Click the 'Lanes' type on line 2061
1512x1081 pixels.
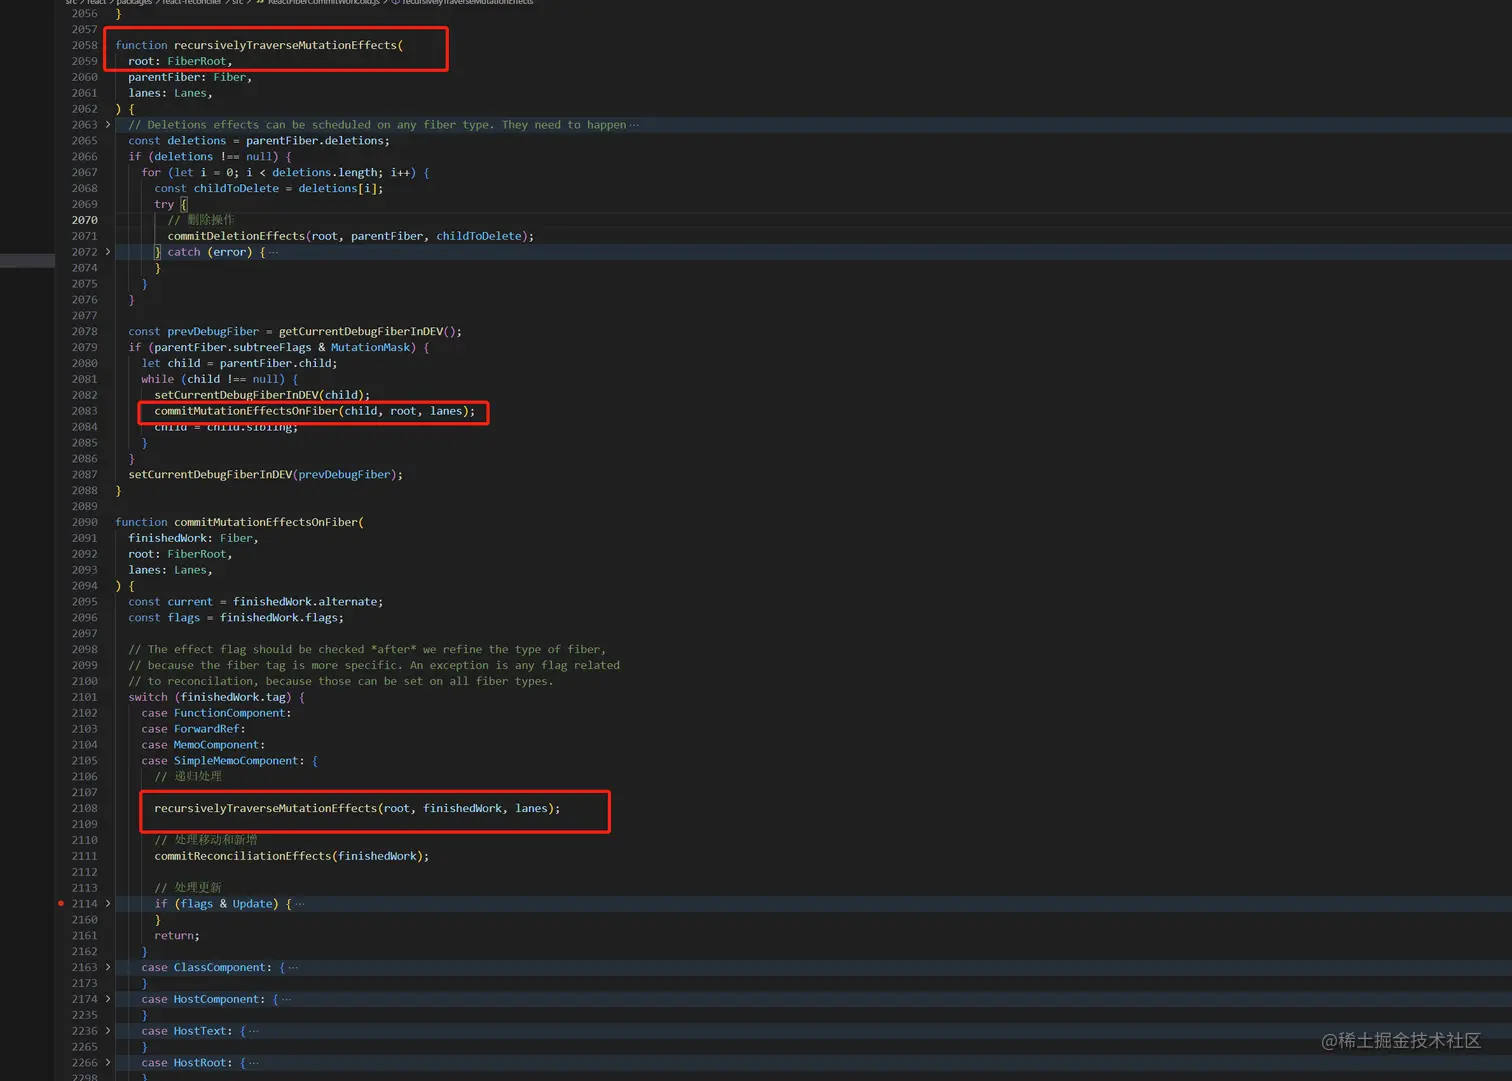(190, 93)
